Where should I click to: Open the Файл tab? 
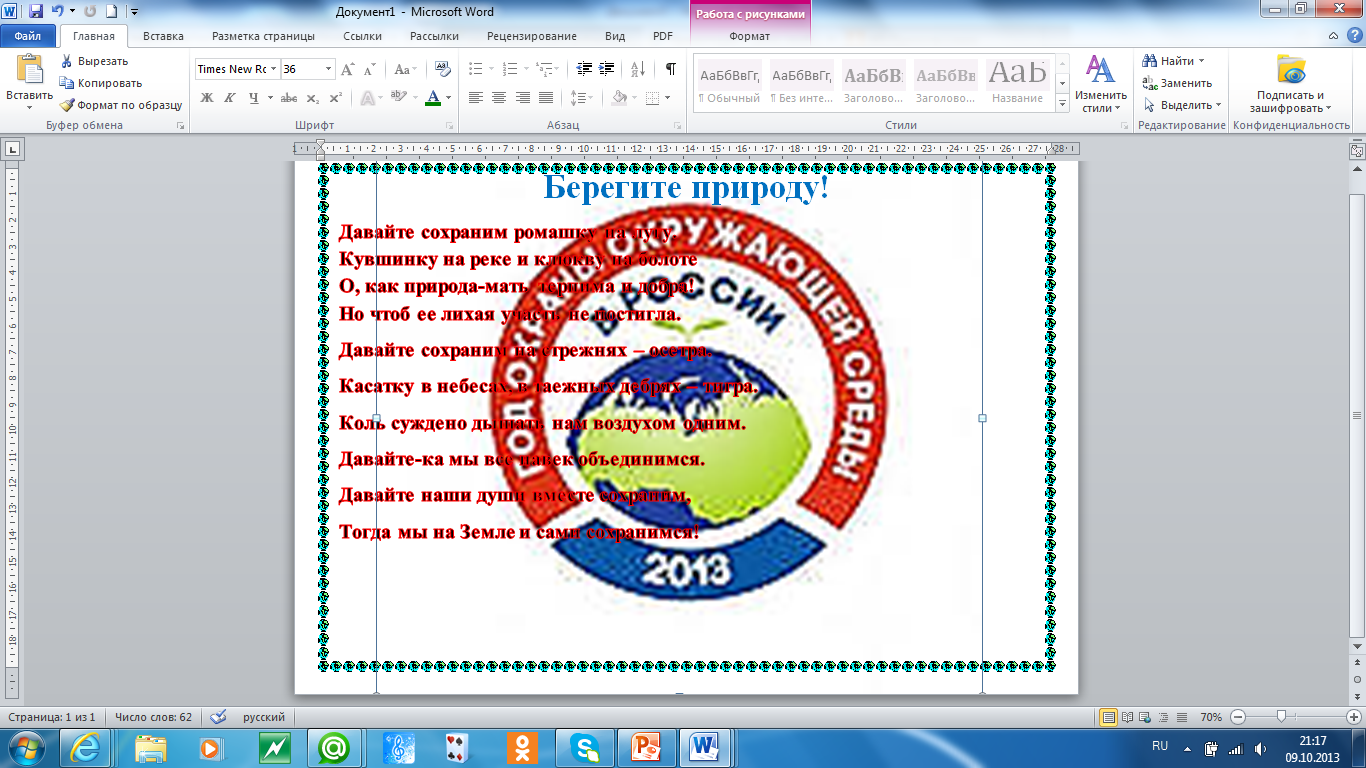(28, 36)
